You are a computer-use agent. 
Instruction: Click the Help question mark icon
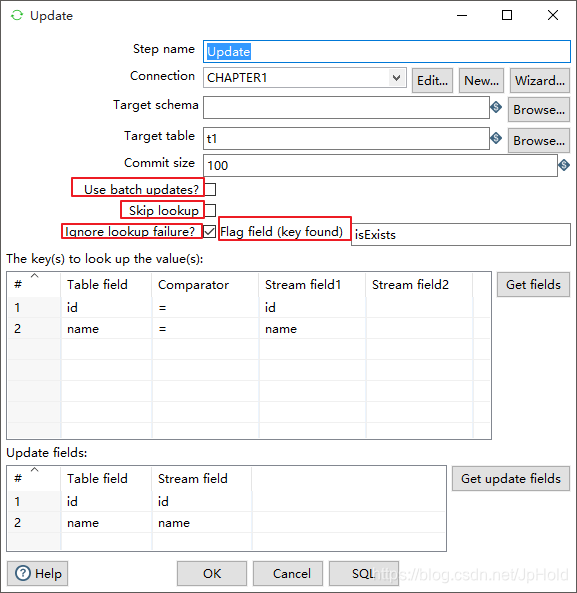tap(23, 573)
